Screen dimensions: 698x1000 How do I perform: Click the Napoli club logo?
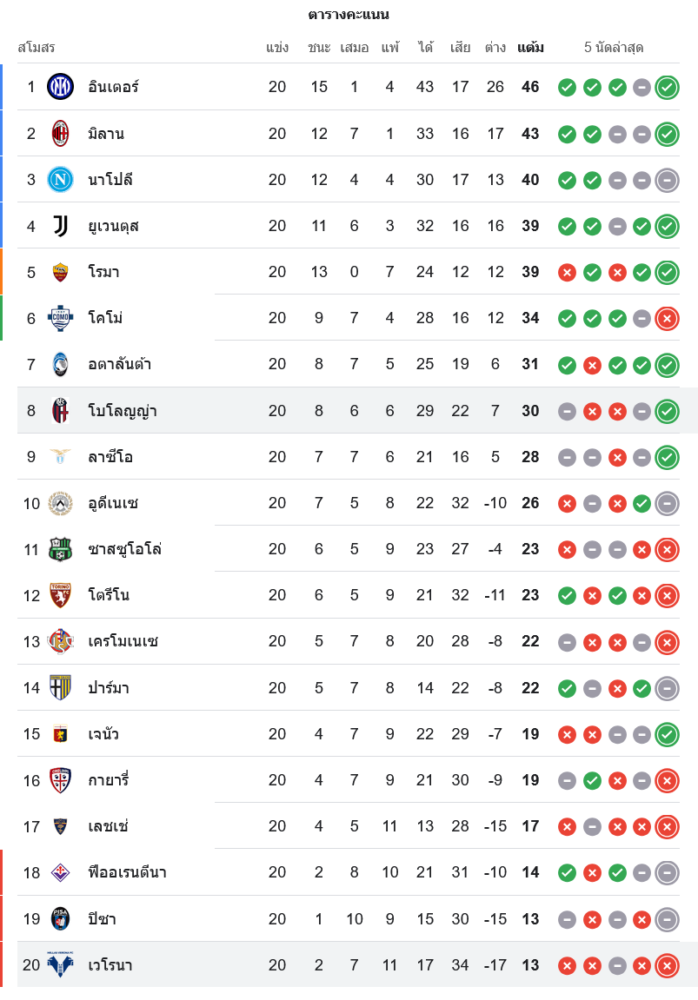click(61, 180)
